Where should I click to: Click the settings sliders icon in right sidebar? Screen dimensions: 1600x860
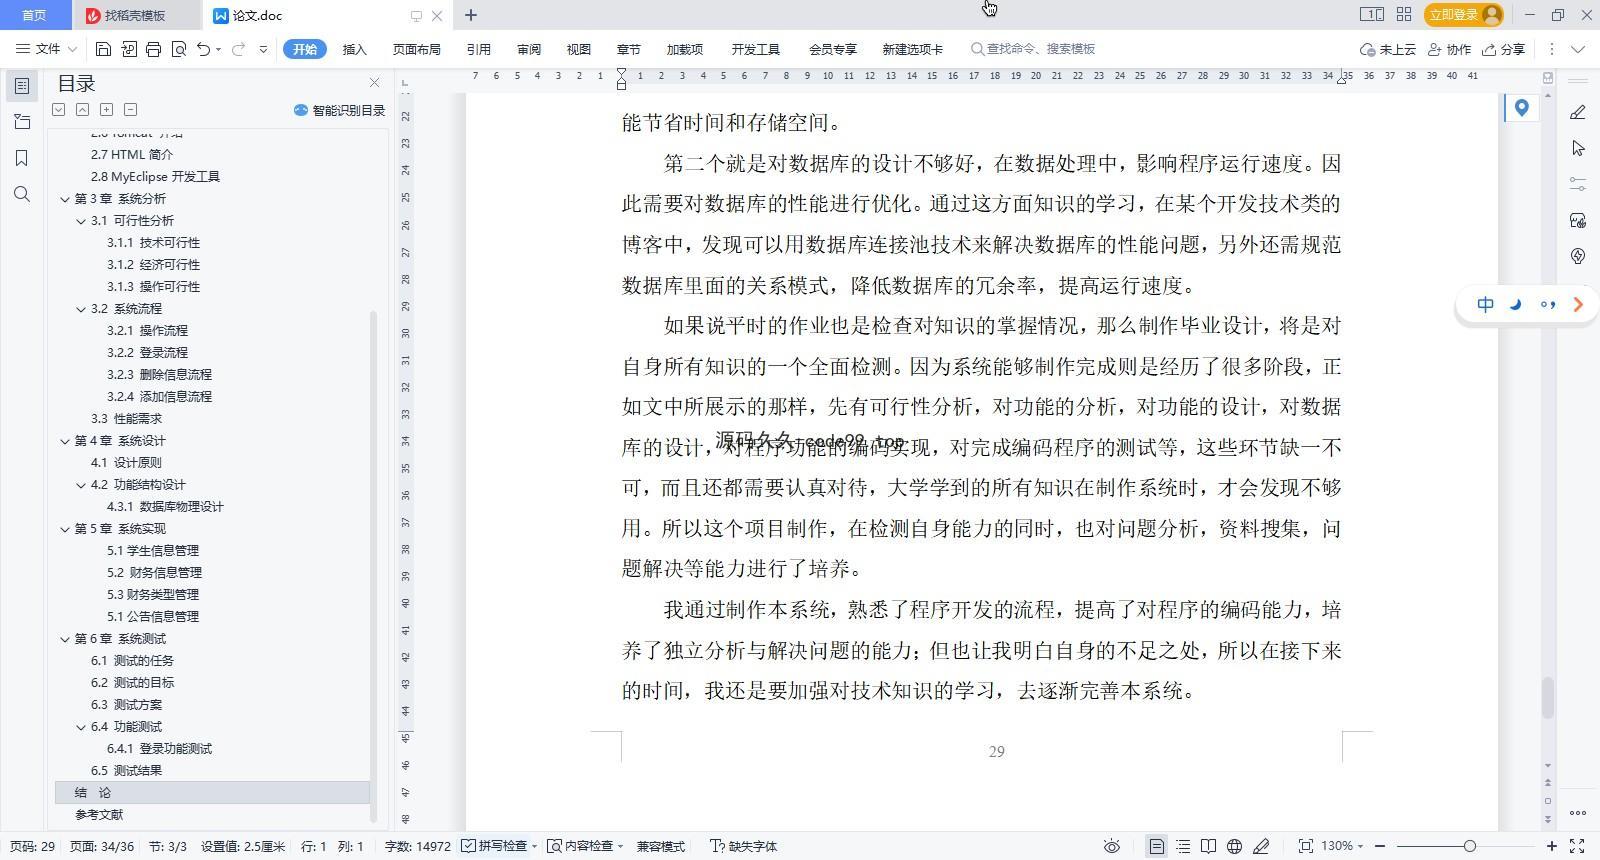click(x=1578, y=184)
